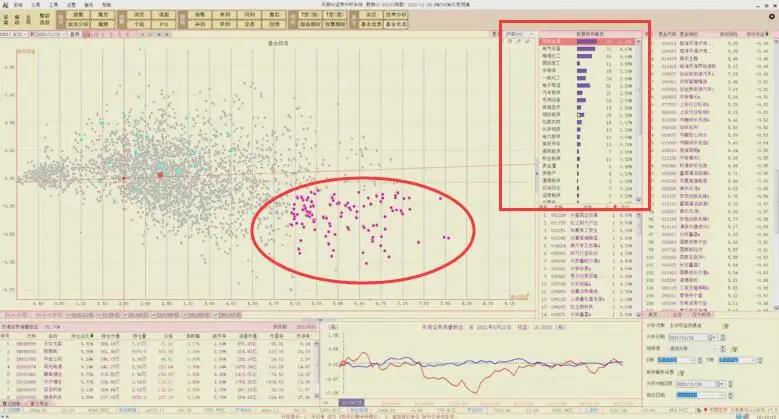Viewport: 779px width, 419px height.
Task: Click the 基金简称 column header
Action: (689, 34)
